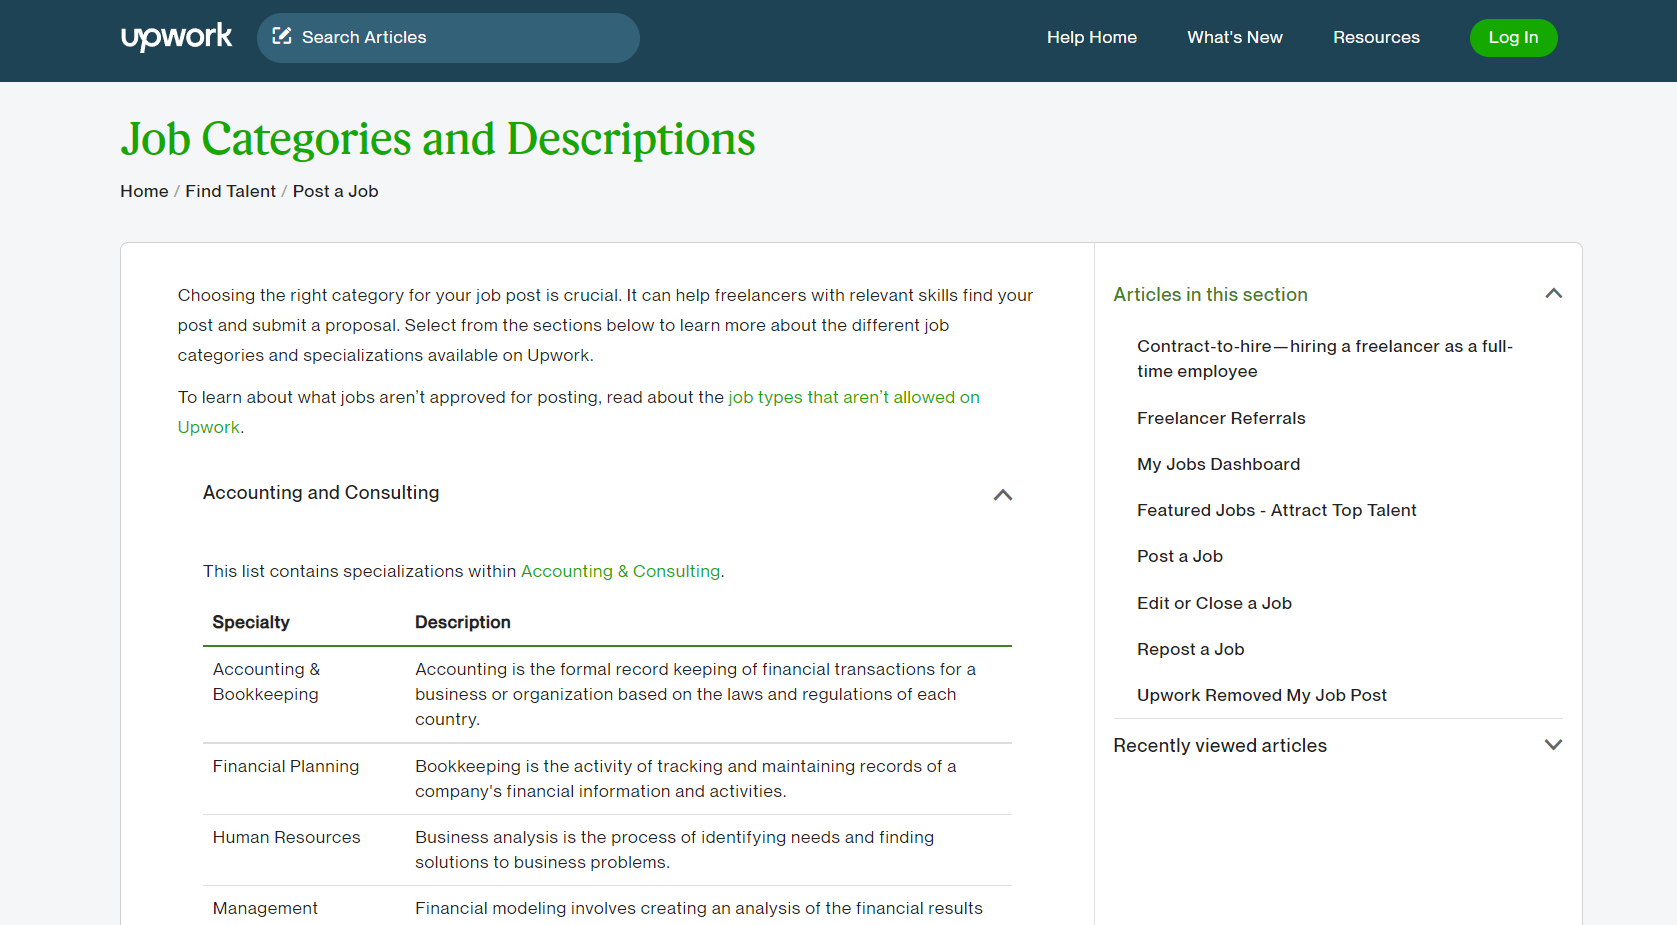The height and width of the screenshot is (925, 1677).
Task: Open Help Home from the navigation bar
Action: point(1091,37)
